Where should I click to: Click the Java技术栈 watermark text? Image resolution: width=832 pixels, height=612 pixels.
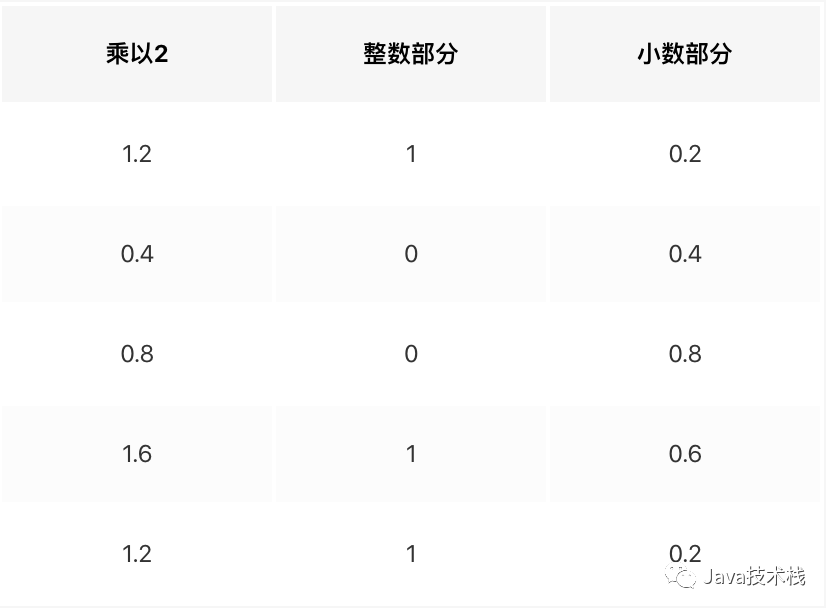[x=755, y=576]
